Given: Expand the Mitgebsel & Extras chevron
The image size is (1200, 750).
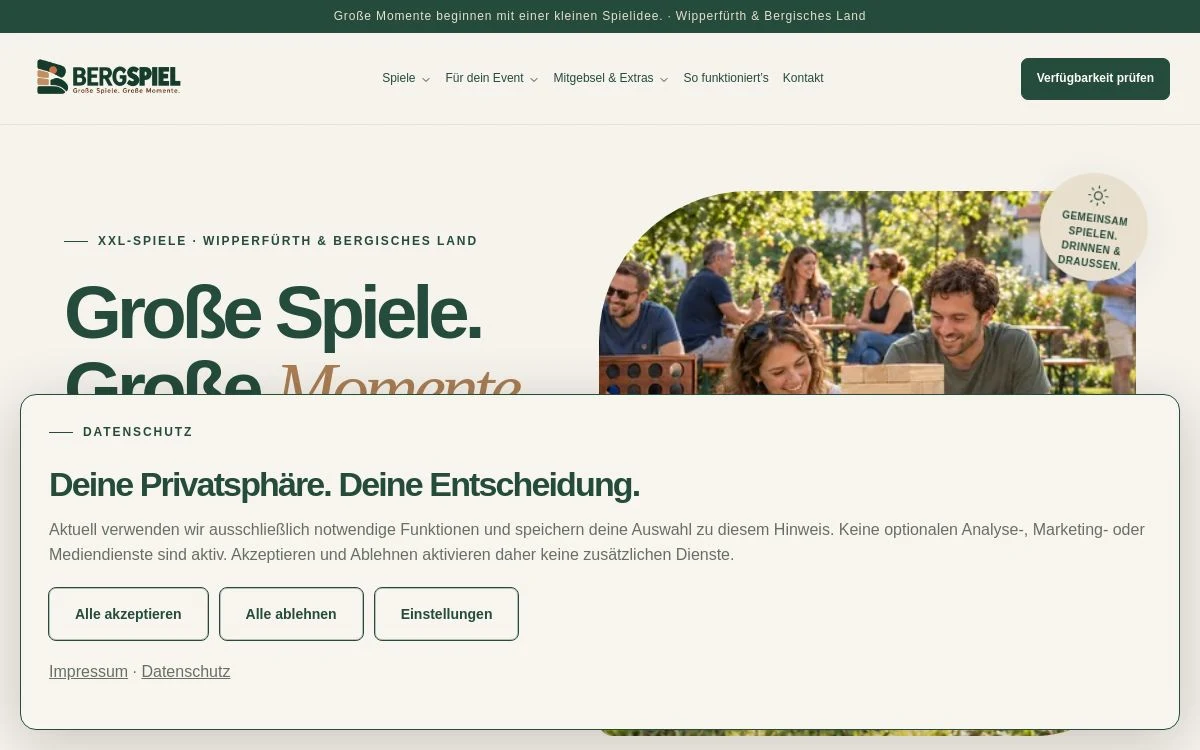Looking at the screenshot, I should point(664,79).
